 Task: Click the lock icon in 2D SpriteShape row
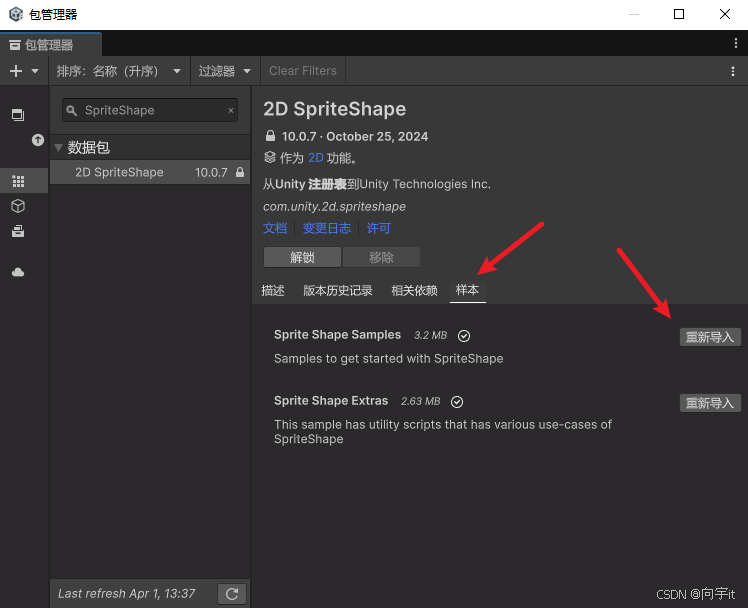(240, 172)
